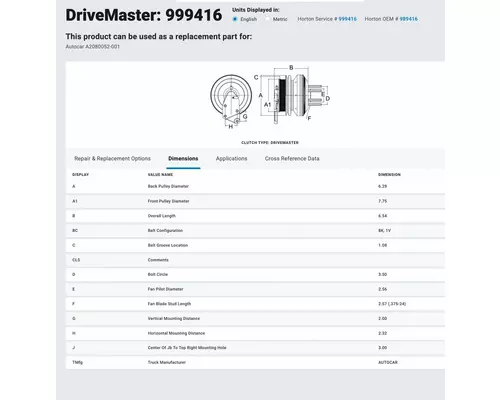Click the 'DIMENSION' column header
Viewport: 500px width, 400px height.
coord(389,175)
